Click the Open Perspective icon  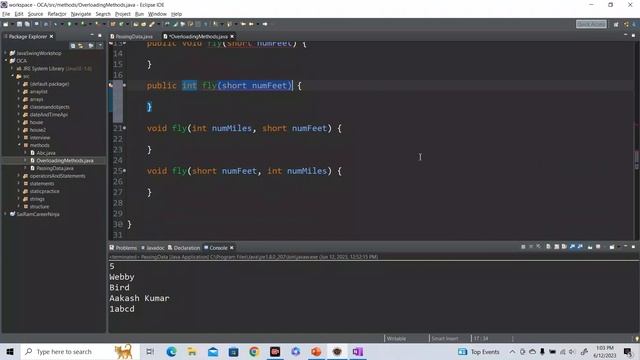tap(616, 24)
